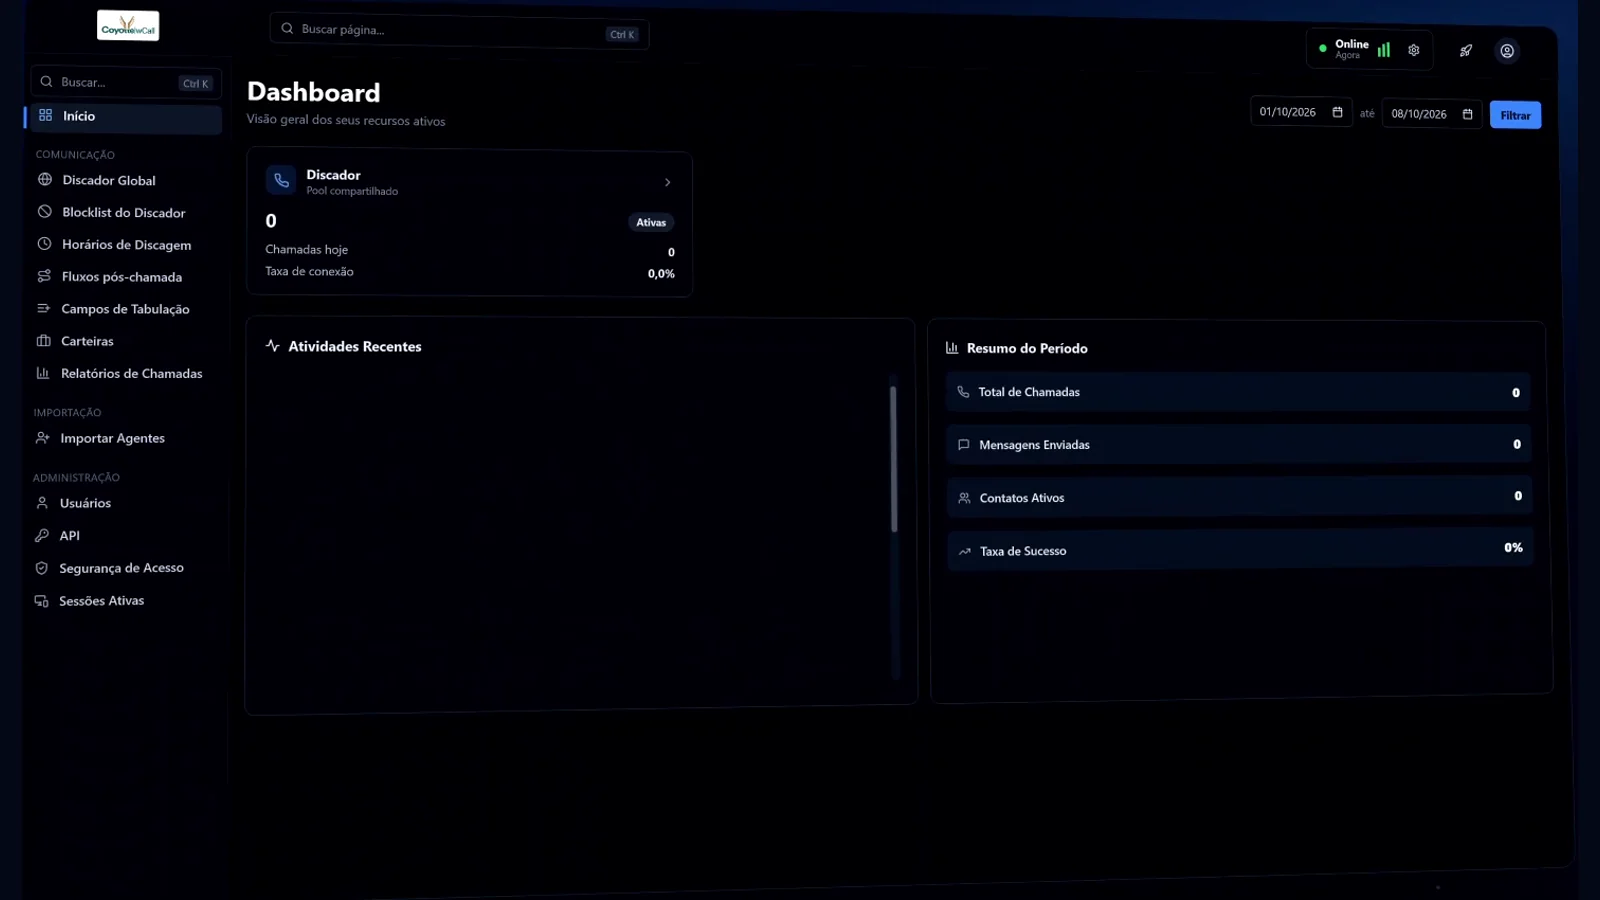Open calendar picker for start date 01/10/2026
The height and width of the screenshot is (900, 1600).
coord(1338,112)
